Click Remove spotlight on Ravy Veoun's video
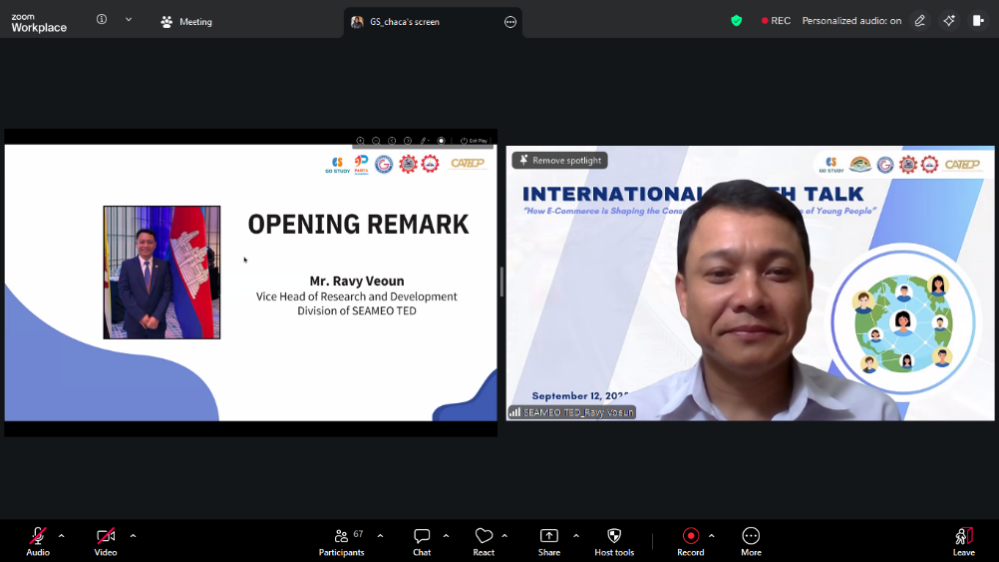Viewport: 999px width, 562px height. [x=560, y=161]
